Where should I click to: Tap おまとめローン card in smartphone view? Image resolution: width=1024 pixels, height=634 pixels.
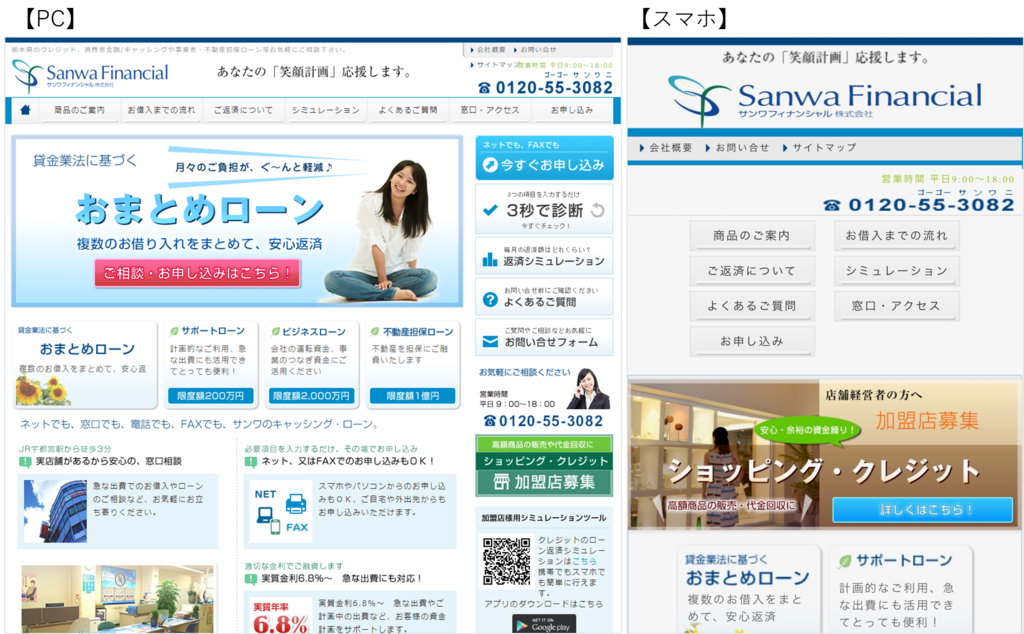(749, 590)
